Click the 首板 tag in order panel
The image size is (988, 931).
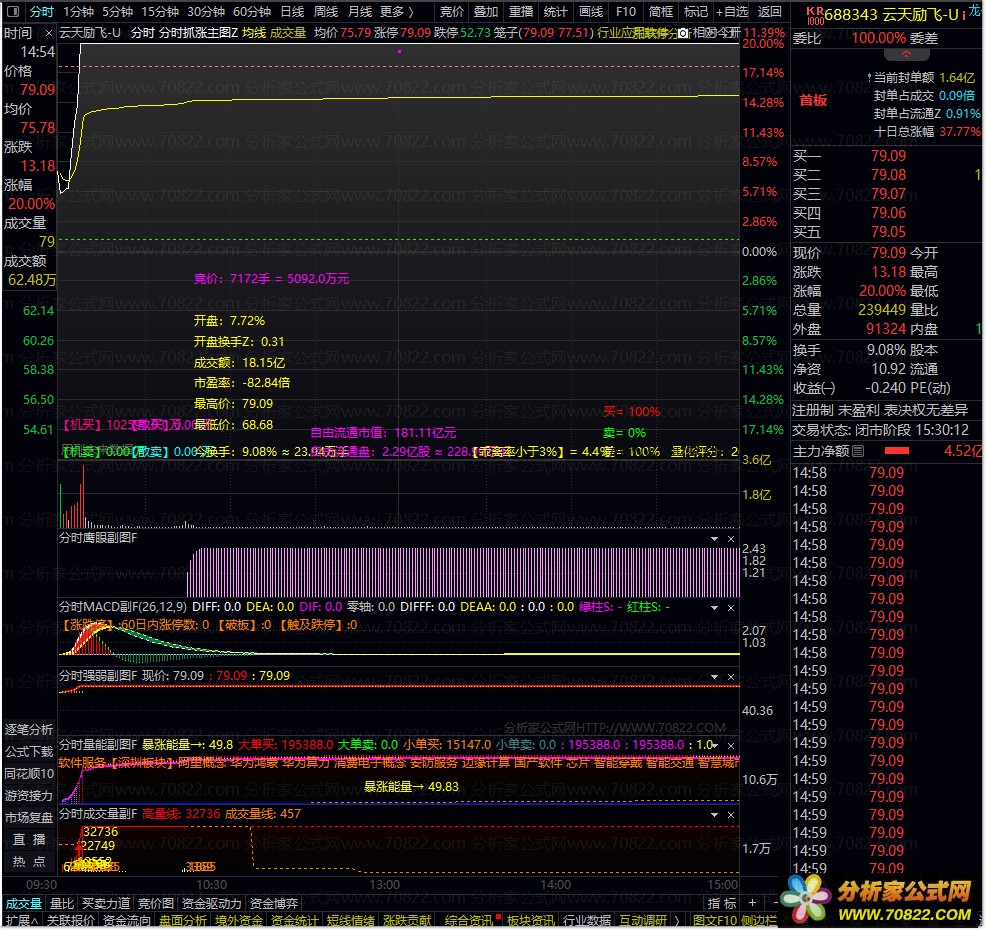point(815,101)
